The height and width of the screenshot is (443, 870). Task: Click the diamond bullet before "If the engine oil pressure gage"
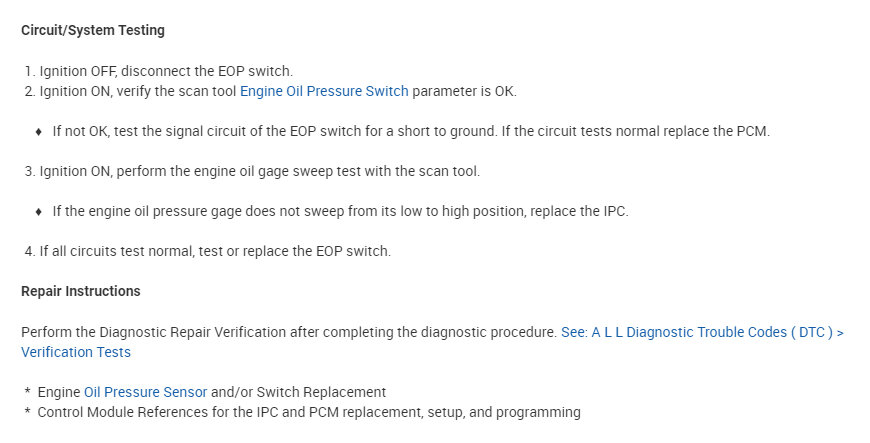pos(39,211)
